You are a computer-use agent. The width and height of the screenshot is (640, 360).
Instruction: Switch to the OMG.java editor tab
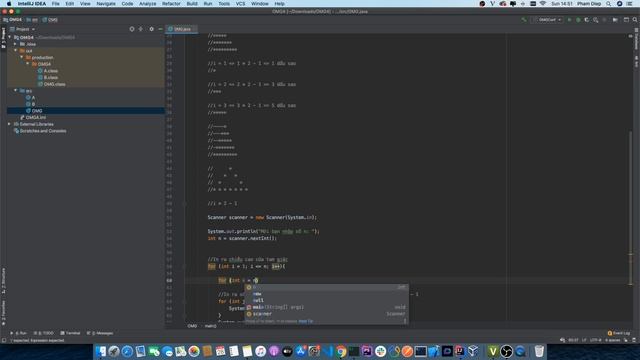tap(182, 29)
